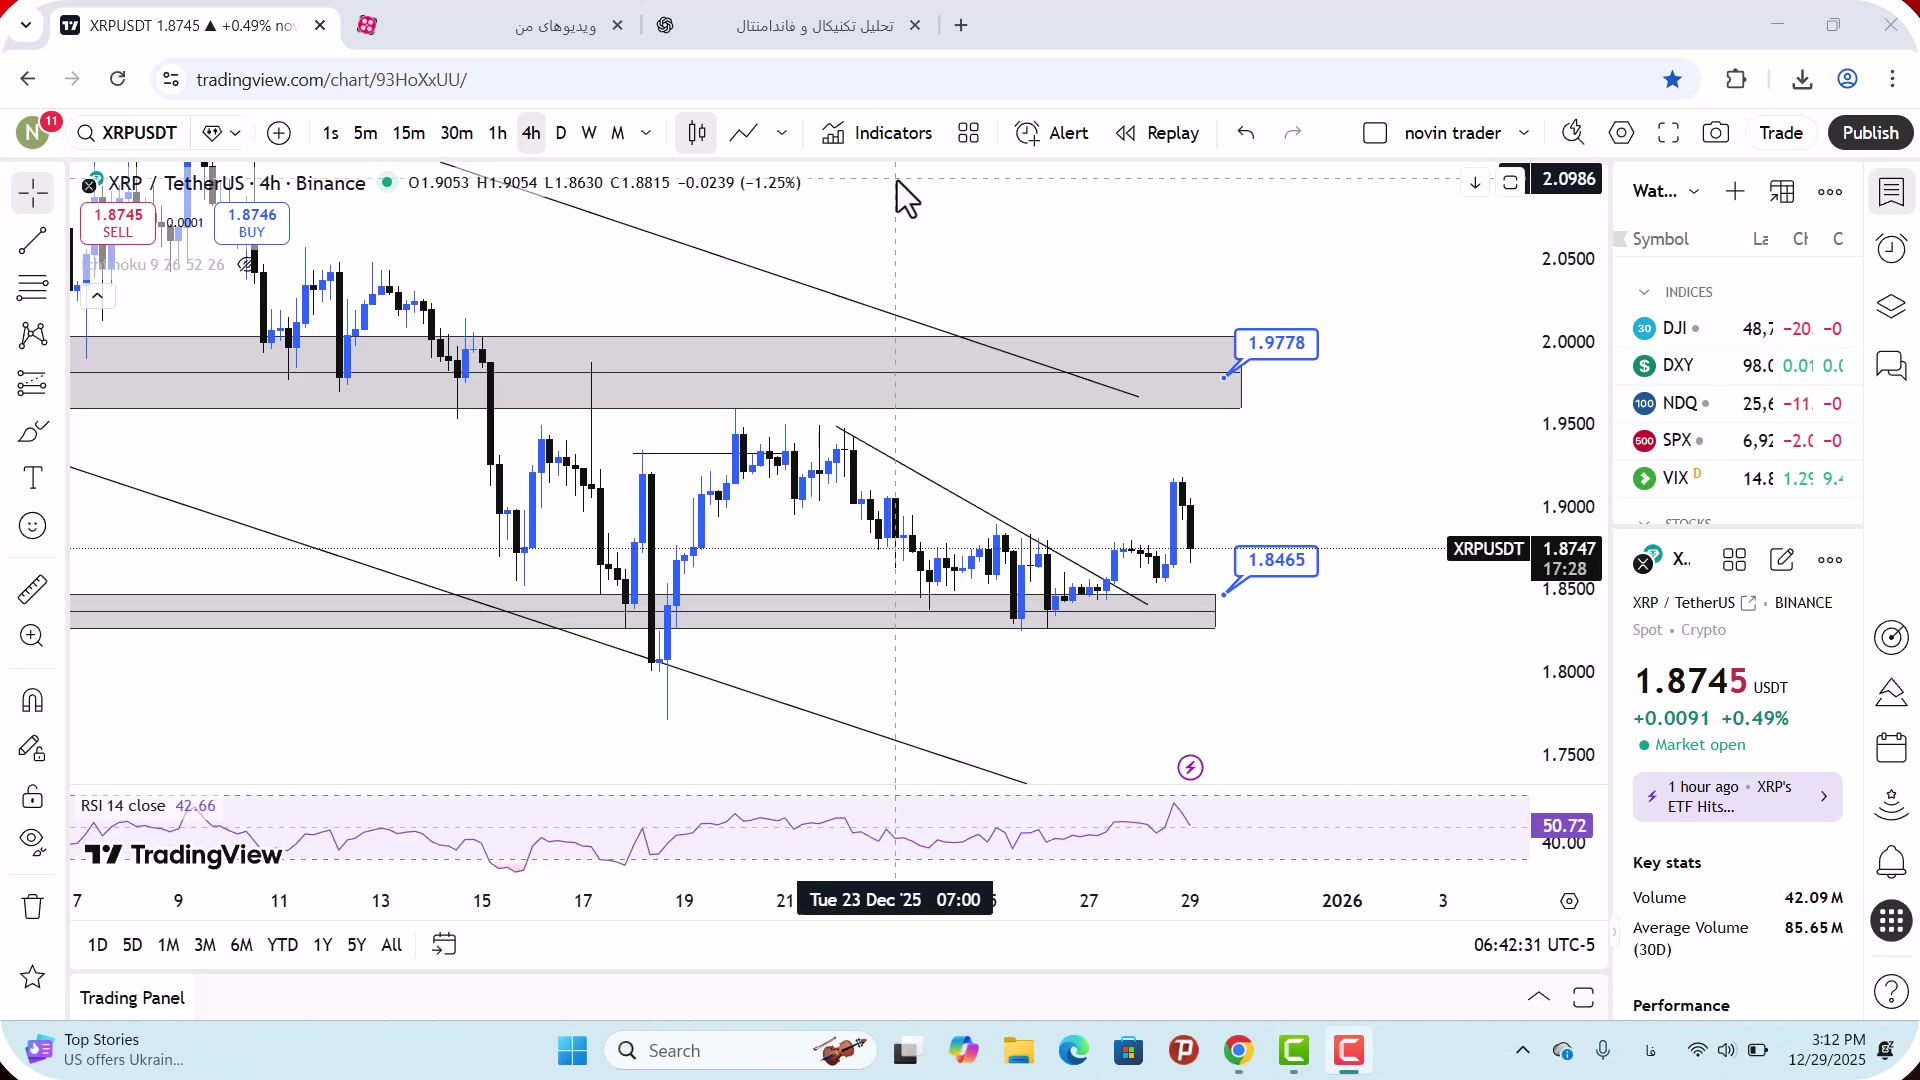The height and width of the screenshot is (1080, 1920).
Task: Open quick search icon
Action: click(1573, 133)
